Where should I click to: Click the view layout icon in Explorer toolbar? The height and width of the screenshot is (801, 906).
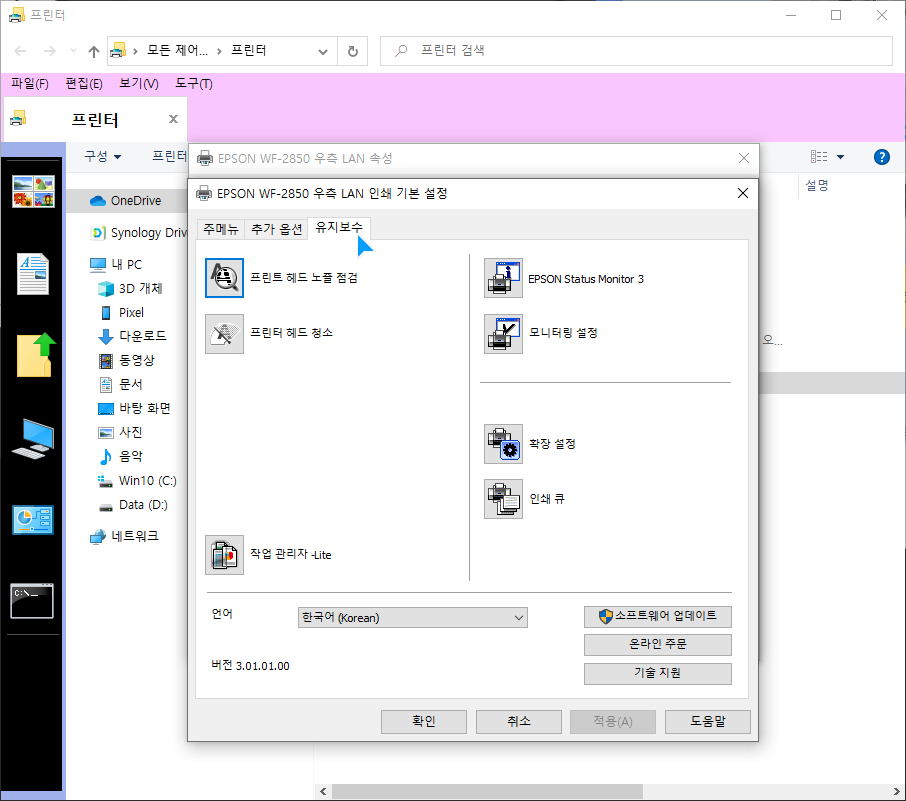(x=819, y=157)
